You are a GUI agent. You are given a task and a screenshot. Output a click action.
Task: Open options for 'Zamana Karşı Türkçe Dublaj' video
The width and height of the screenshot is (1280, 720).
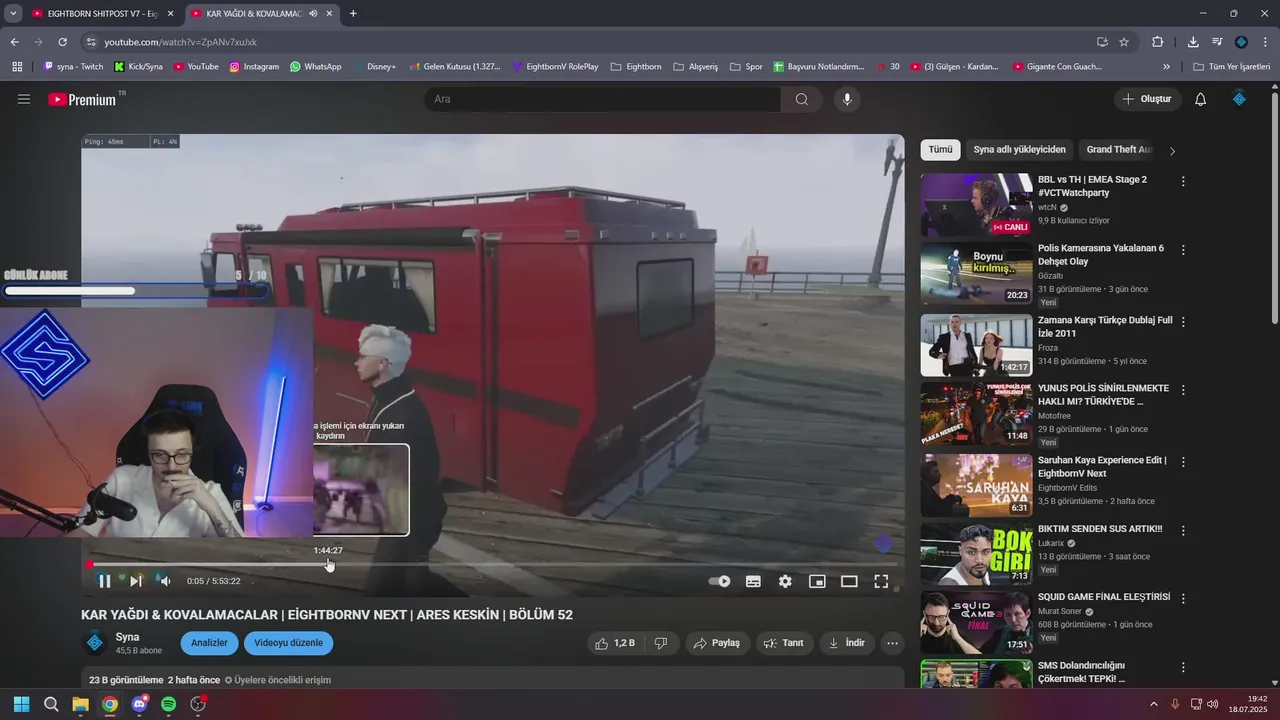[1183, 322]
